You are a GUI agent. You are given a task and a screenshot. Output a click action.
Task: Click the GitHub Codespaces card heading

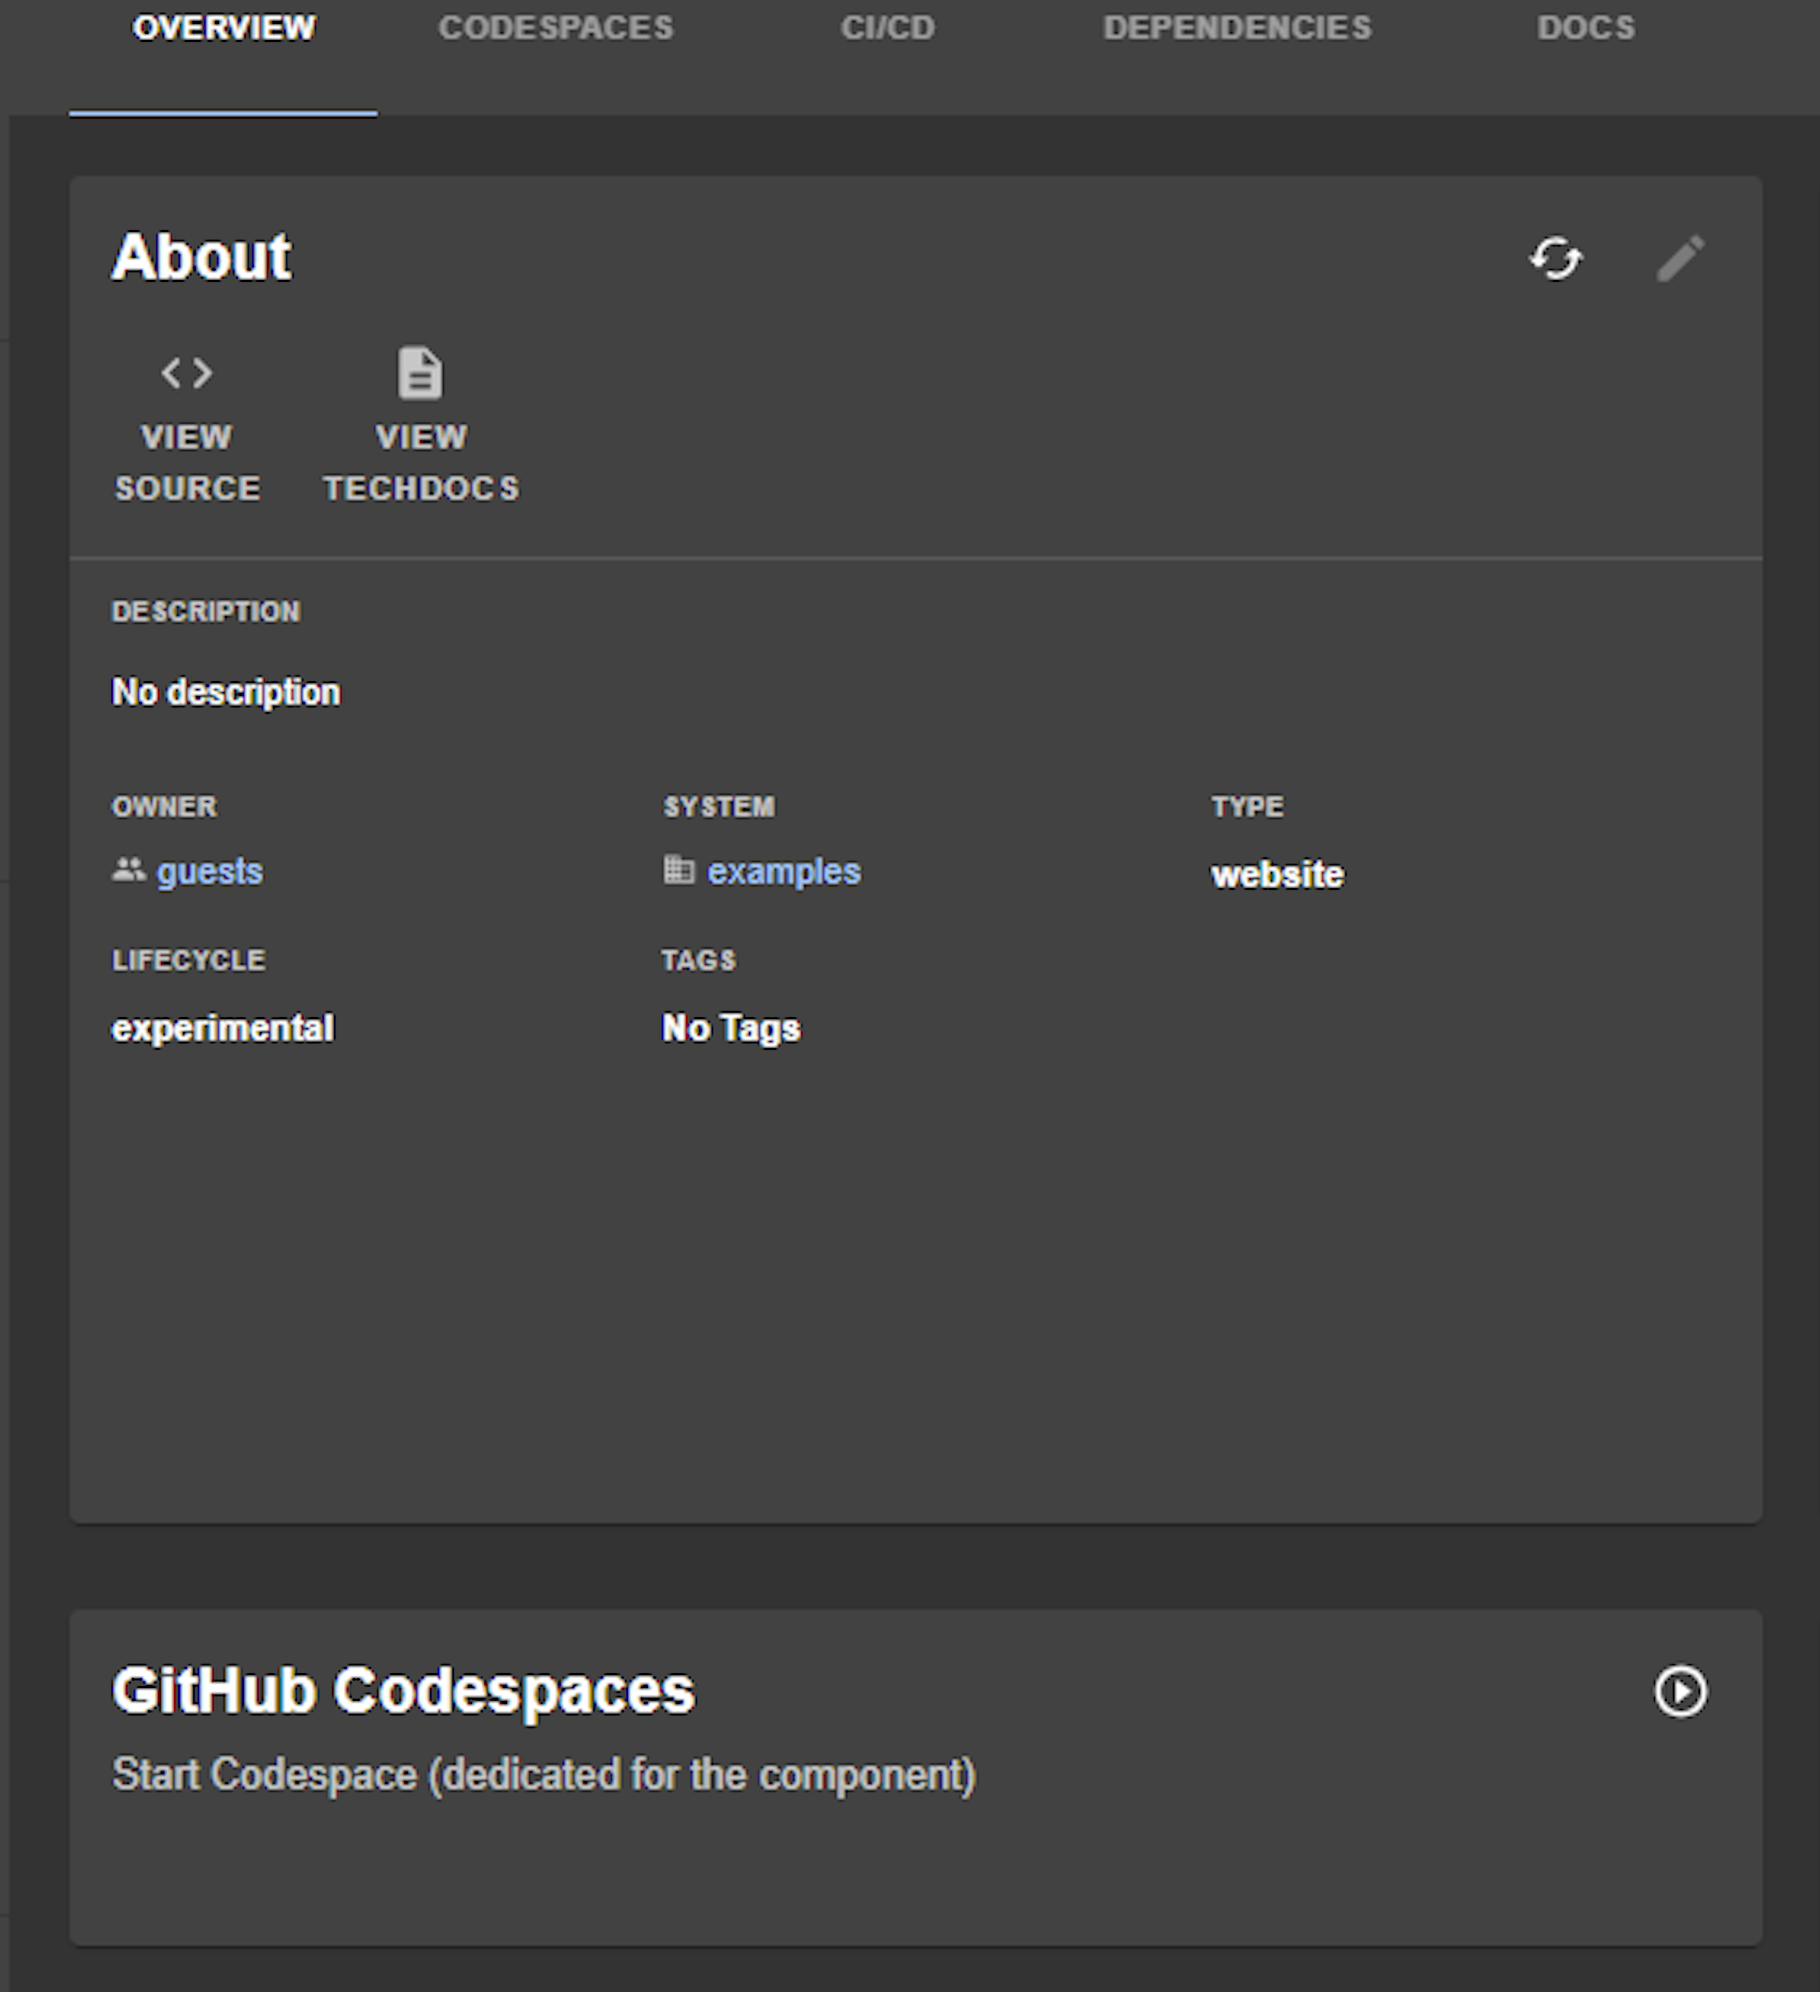coord(403,1691)
